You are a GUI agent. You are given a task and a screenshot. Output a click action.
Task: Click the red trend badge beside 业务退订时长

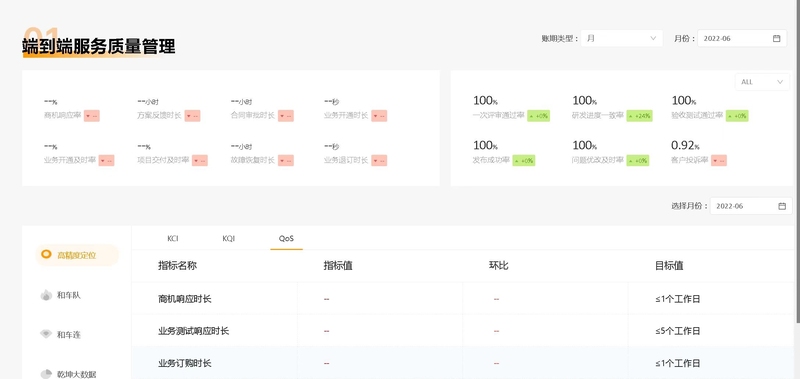coord(379,160)
